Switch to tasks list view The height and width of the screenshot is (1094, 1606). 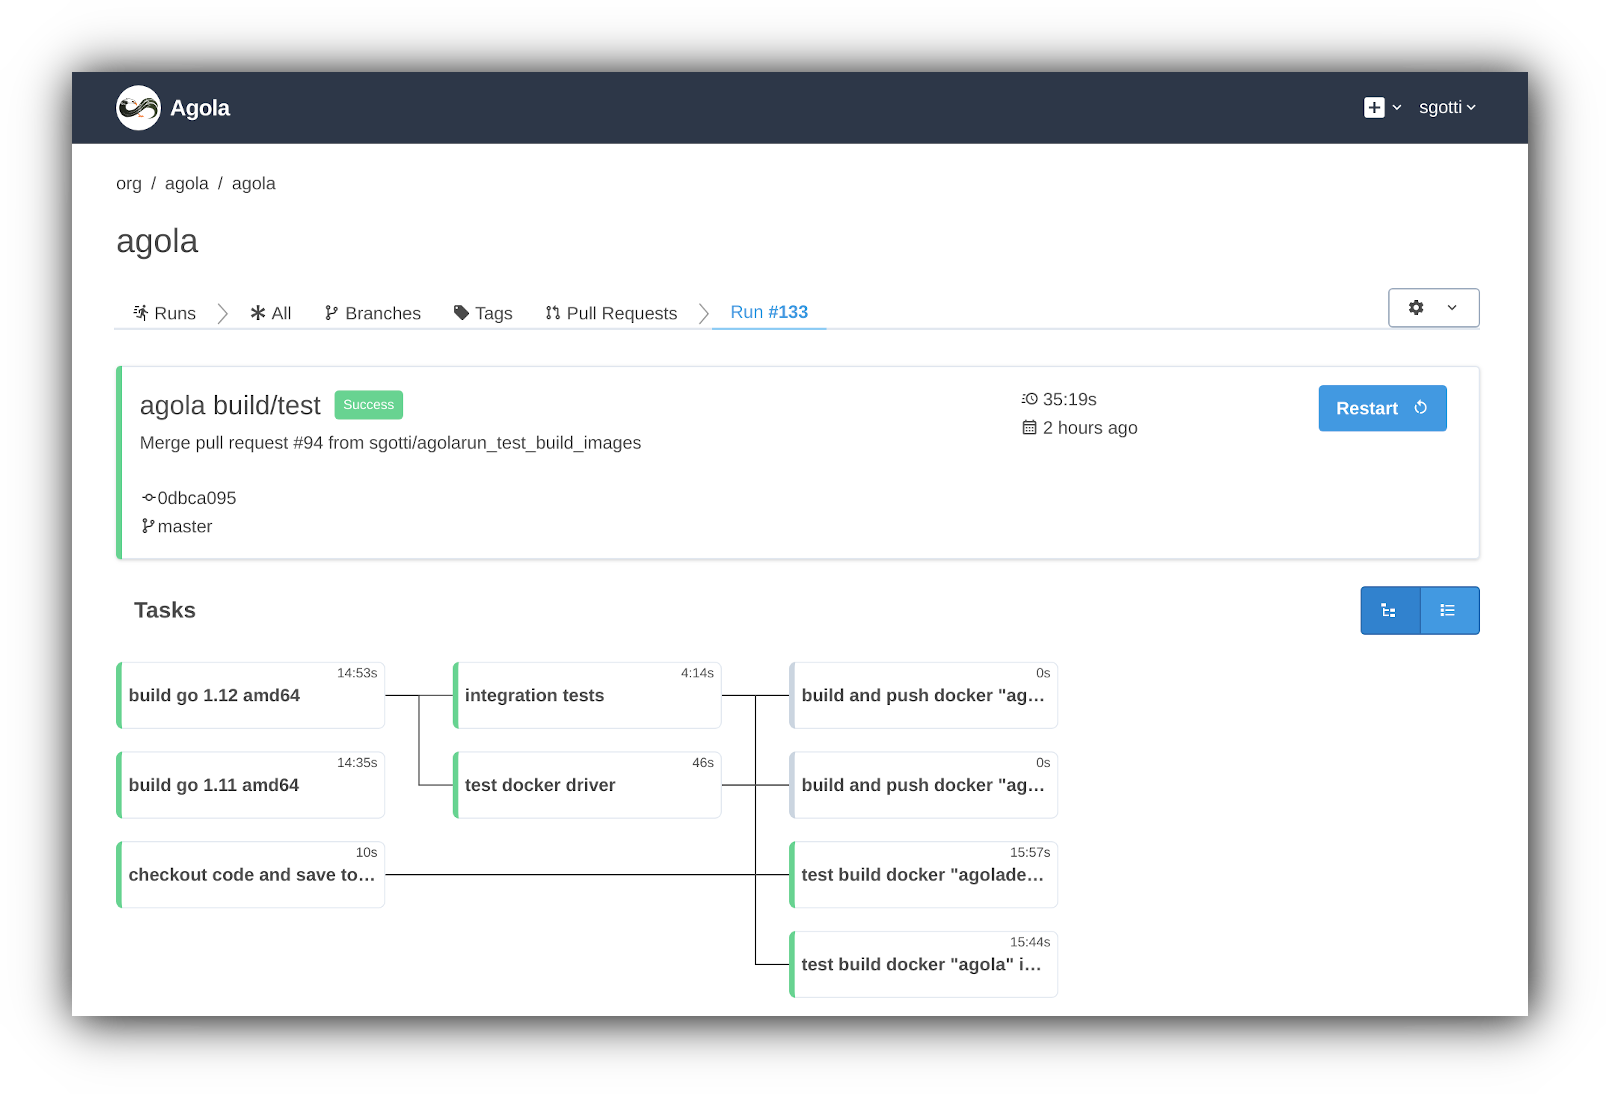tap(1449, 610)
